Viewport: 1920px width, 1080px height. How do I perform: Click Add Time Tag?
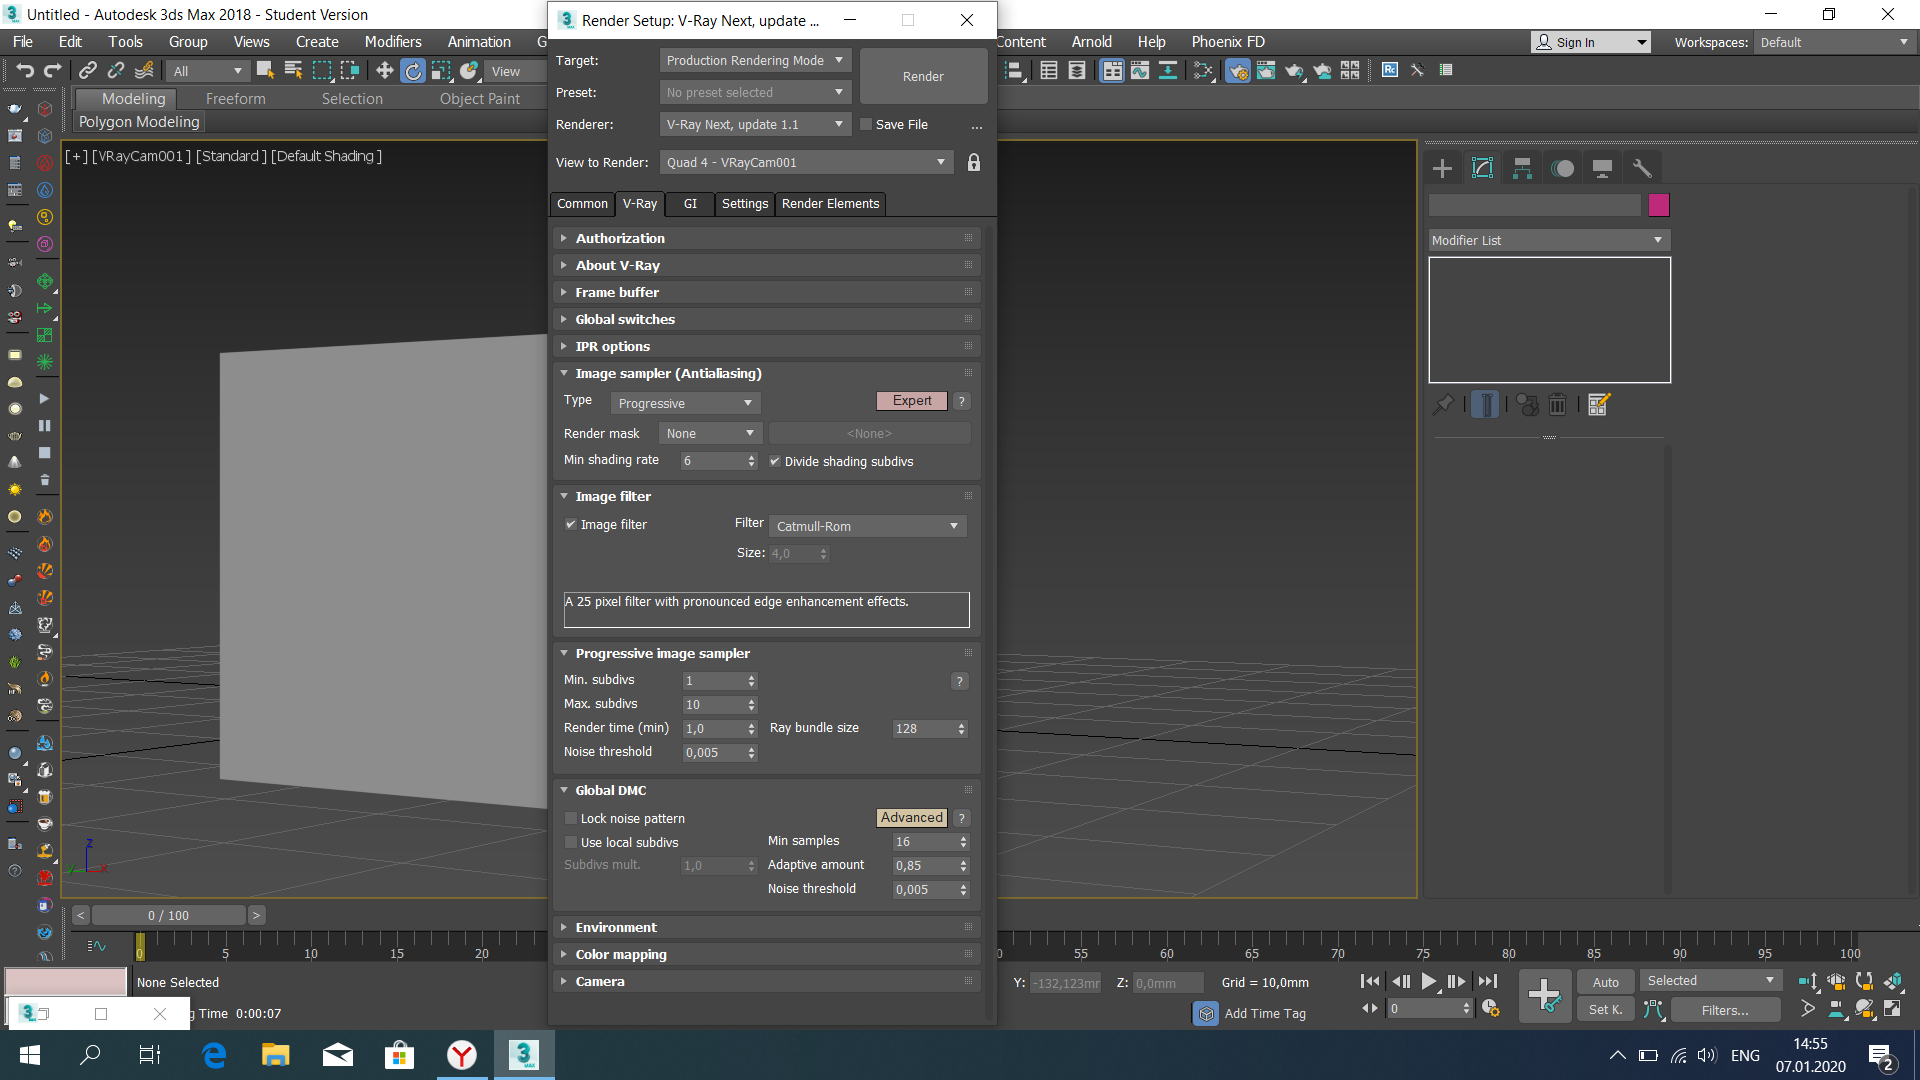(x=1264, y=1013)
